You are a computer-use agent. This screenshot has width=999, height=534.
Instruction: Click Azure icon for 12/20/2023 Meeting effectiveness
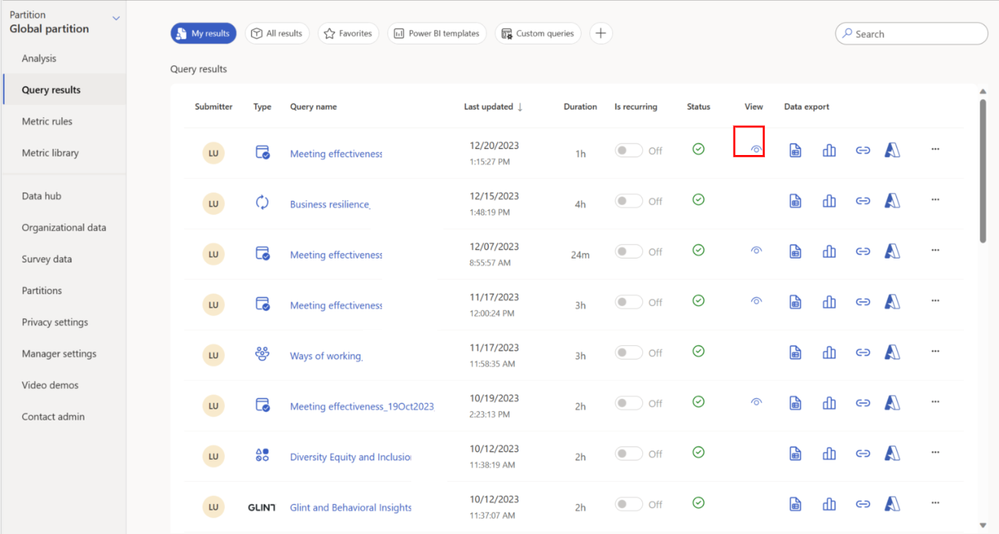click(x=893, y=150)
